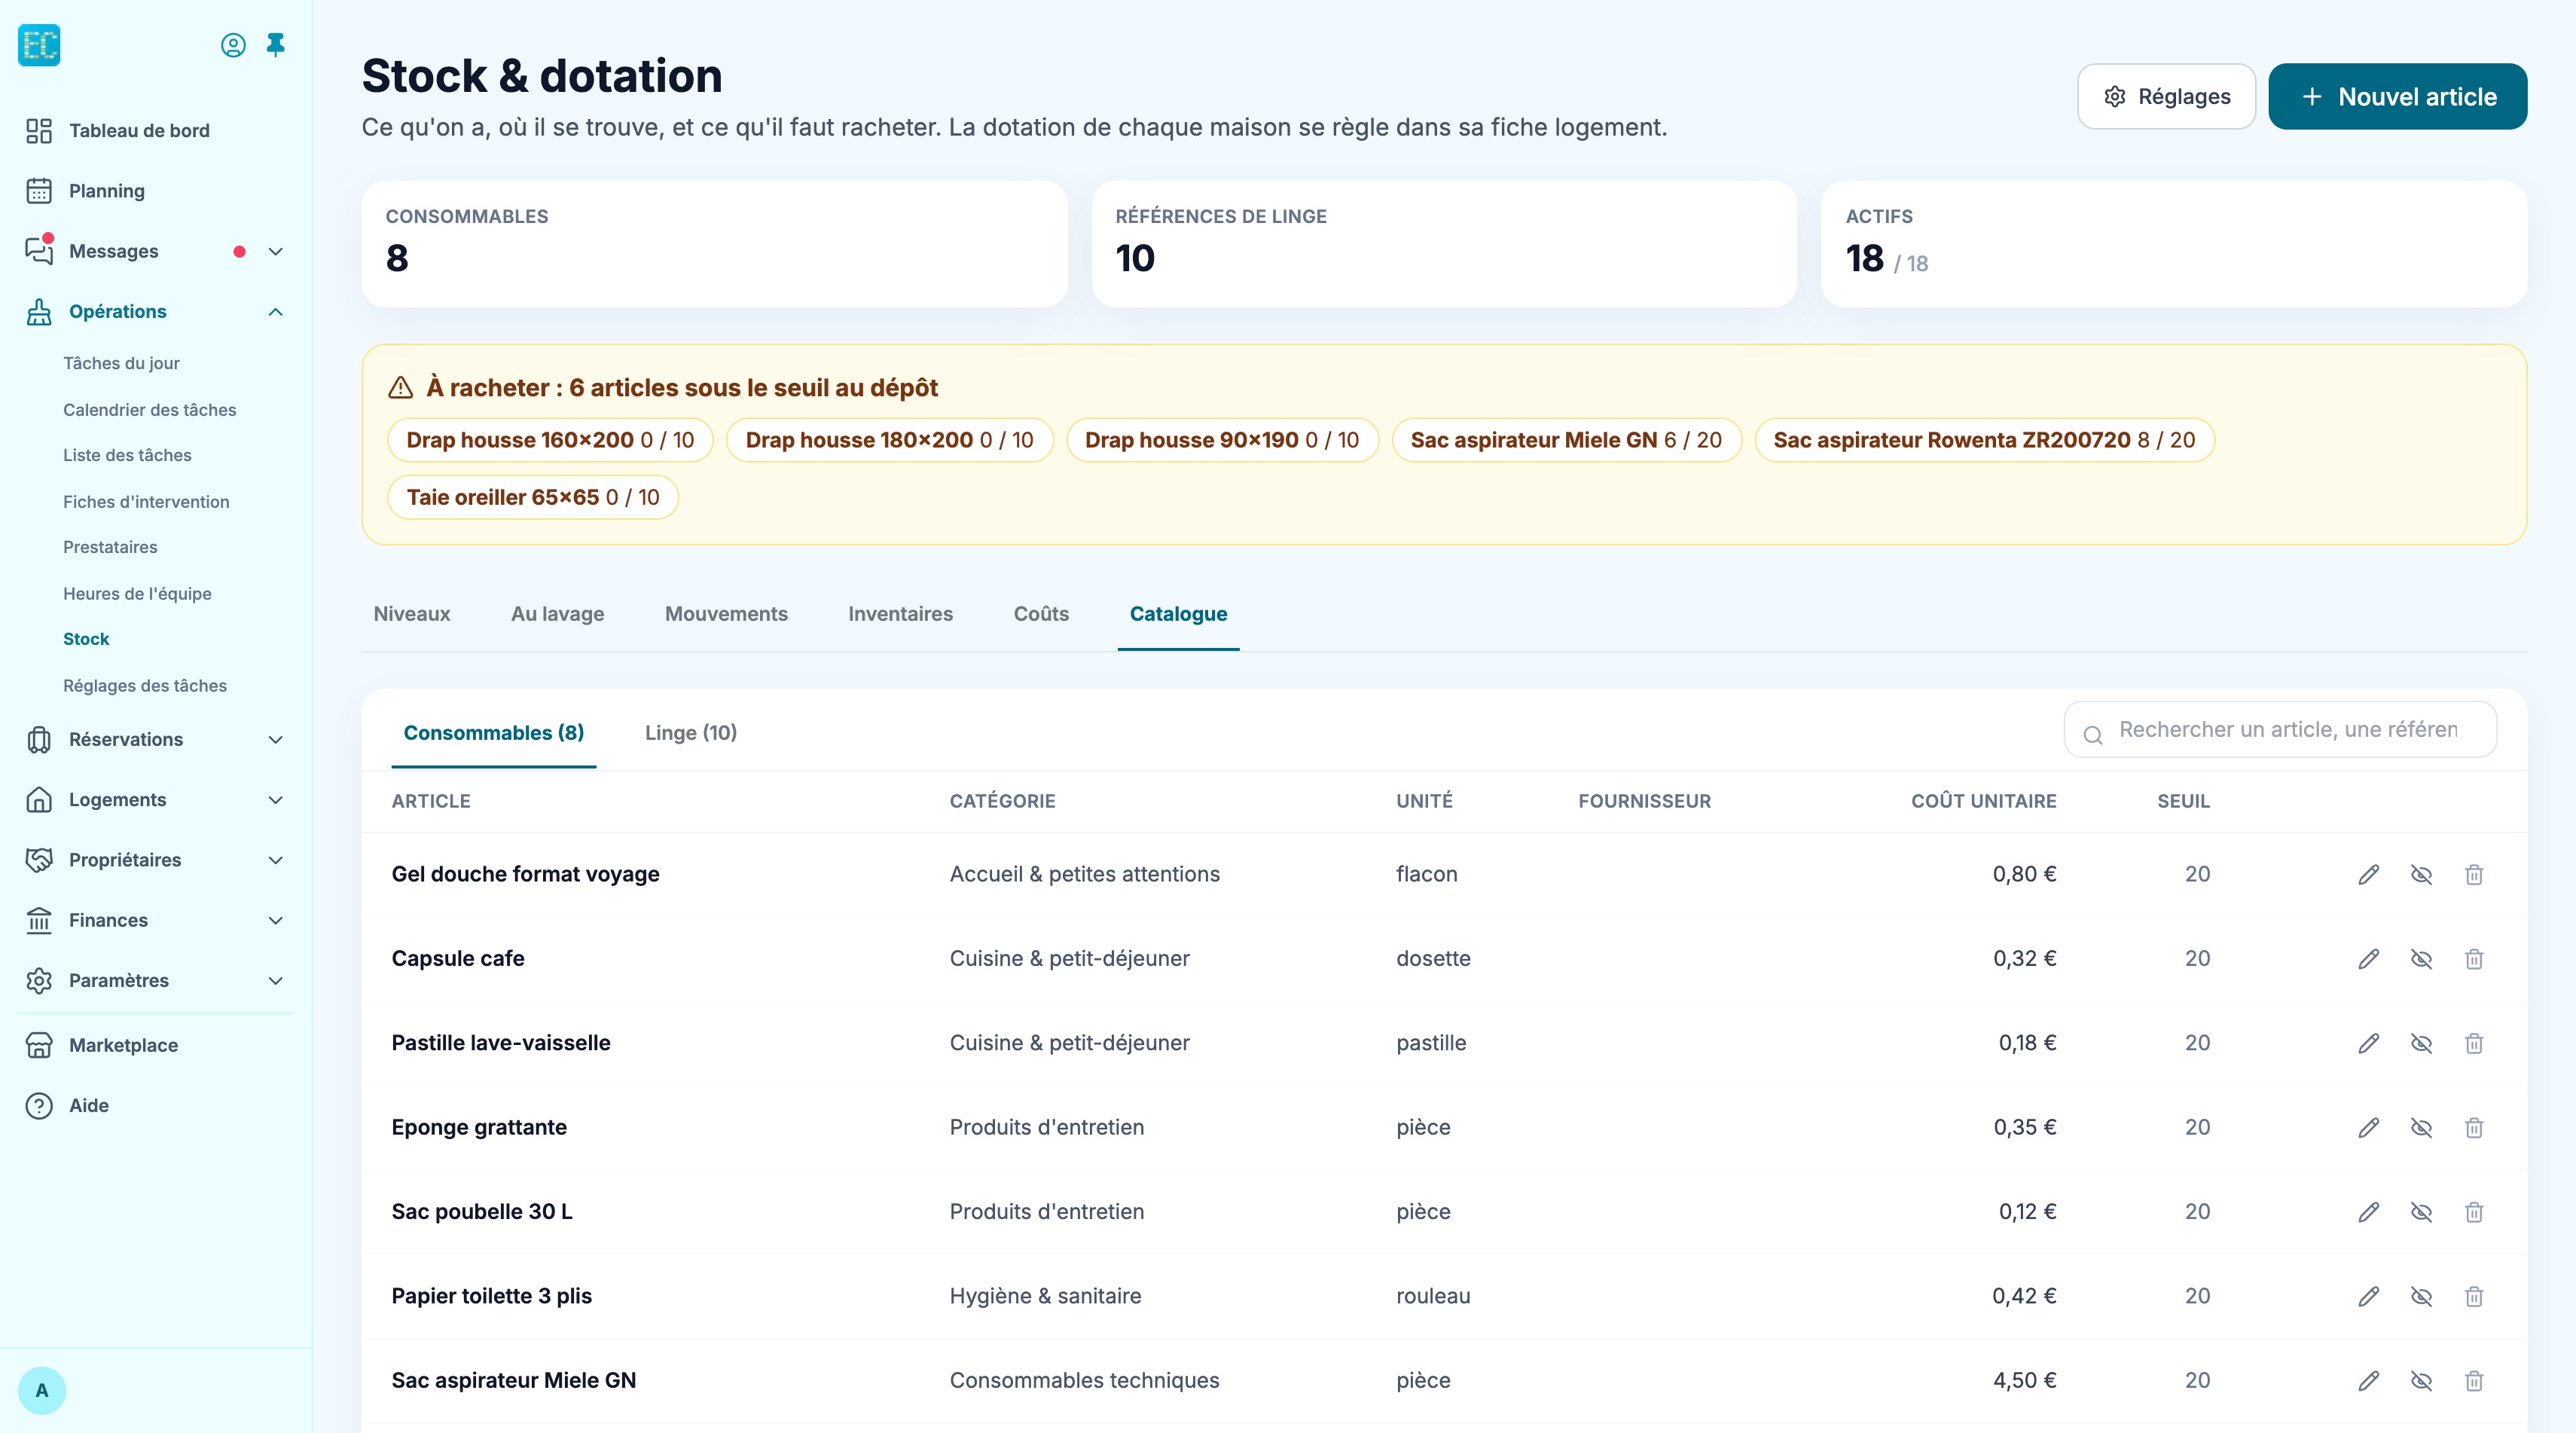Image resolution: width=2576 pixels, height=1433 pixels.
Task: Click Sac aspirateur Rowenta ZR200720 chip
Action: click(x=1984, y=440)
